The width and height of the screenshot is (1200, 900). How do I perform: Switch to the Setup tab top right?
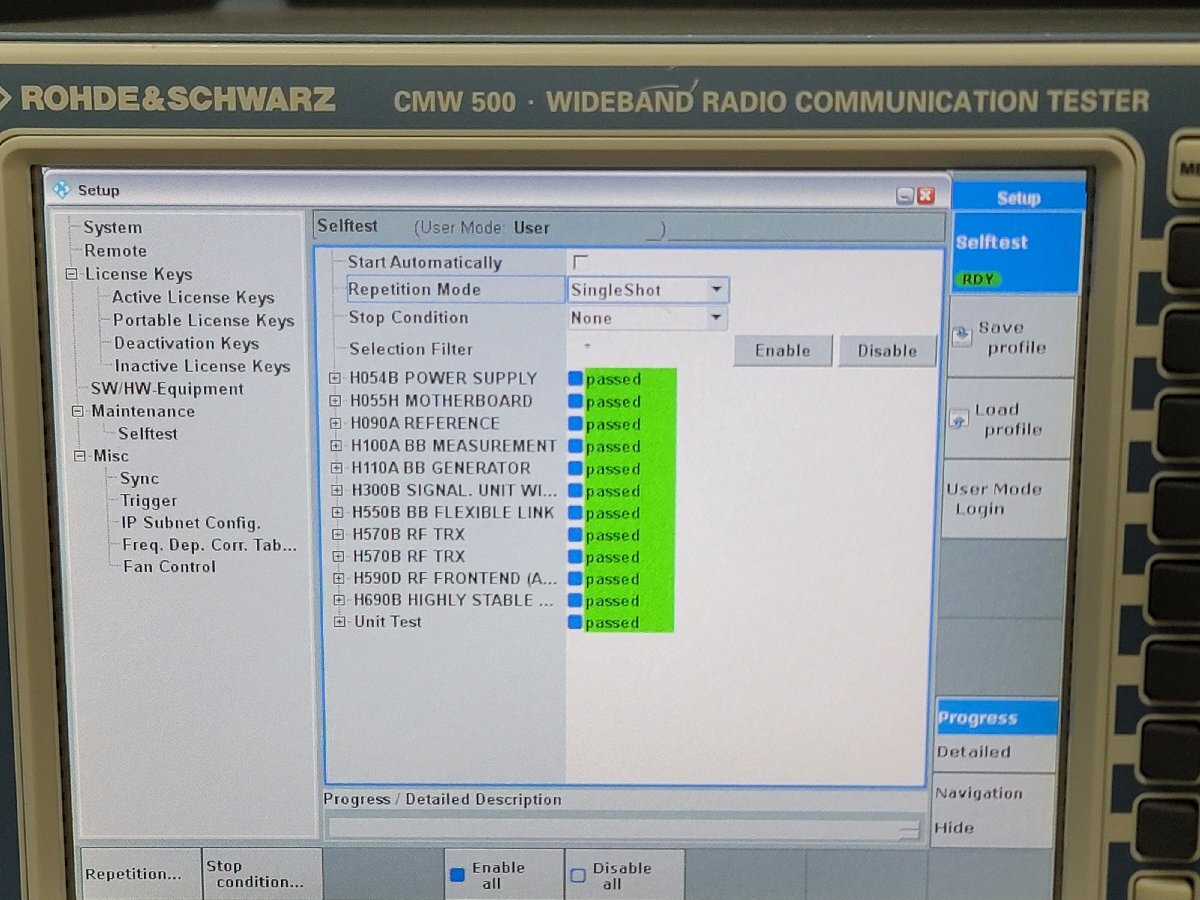tap(1017, 197)
